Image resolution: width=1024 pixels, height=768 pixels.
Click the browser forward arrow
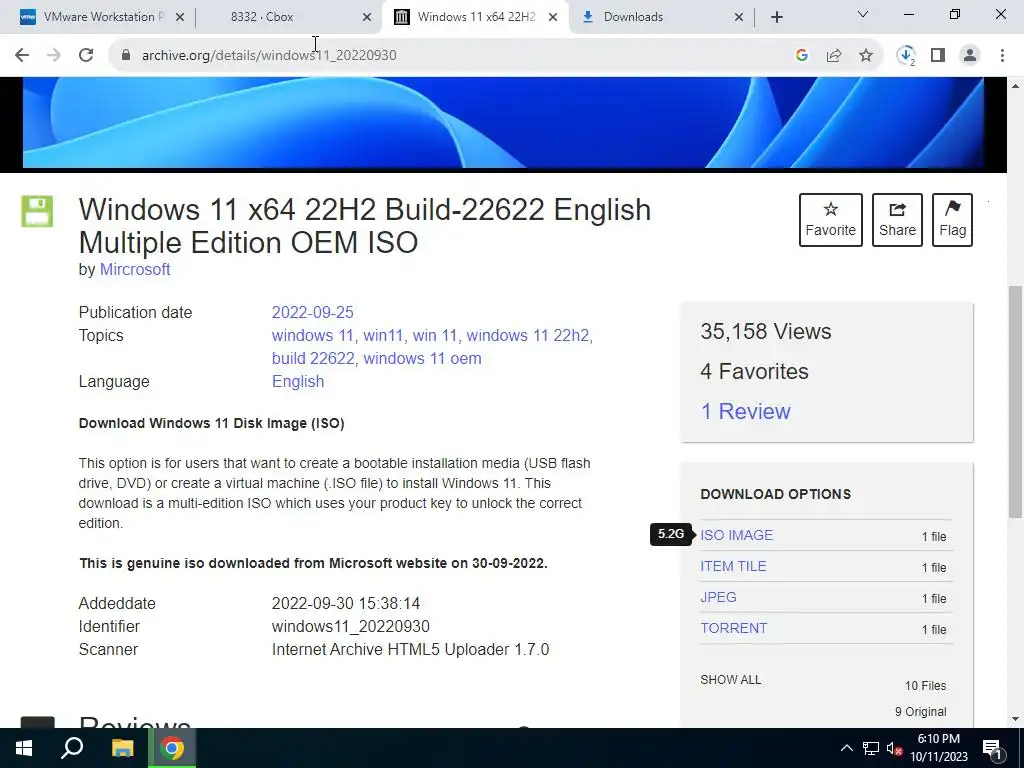click(54, 56)
